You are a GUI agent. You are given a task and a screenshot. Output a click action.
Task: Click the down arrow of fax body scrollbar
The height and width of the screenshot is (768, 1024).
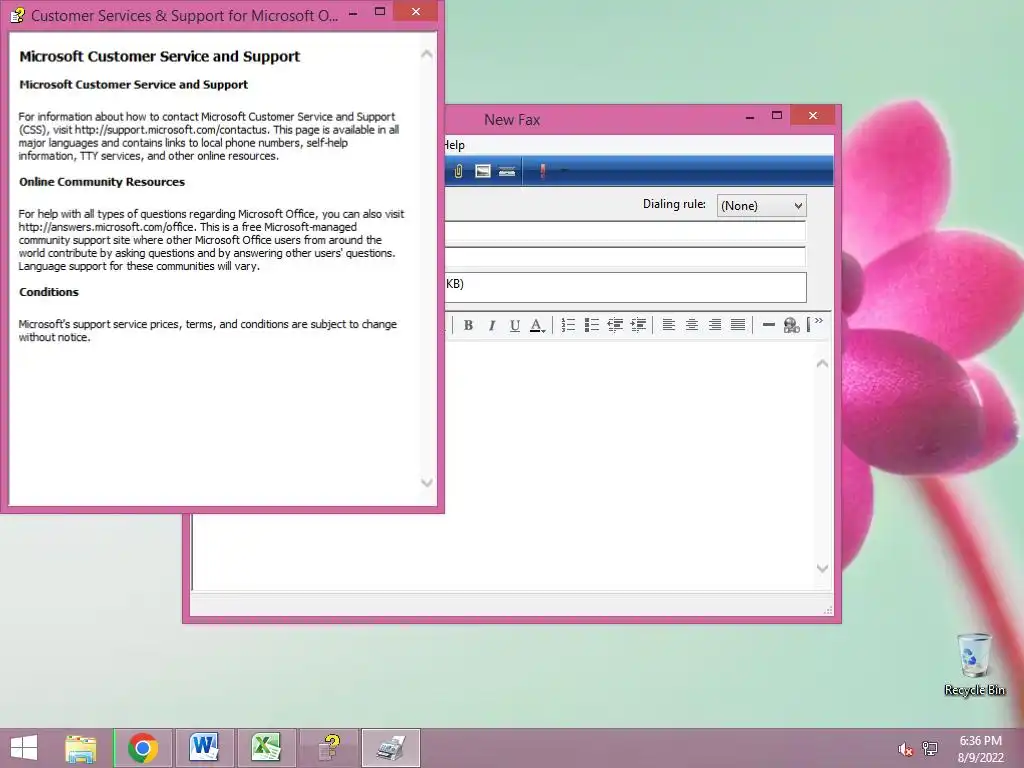[x=822, y=569]
